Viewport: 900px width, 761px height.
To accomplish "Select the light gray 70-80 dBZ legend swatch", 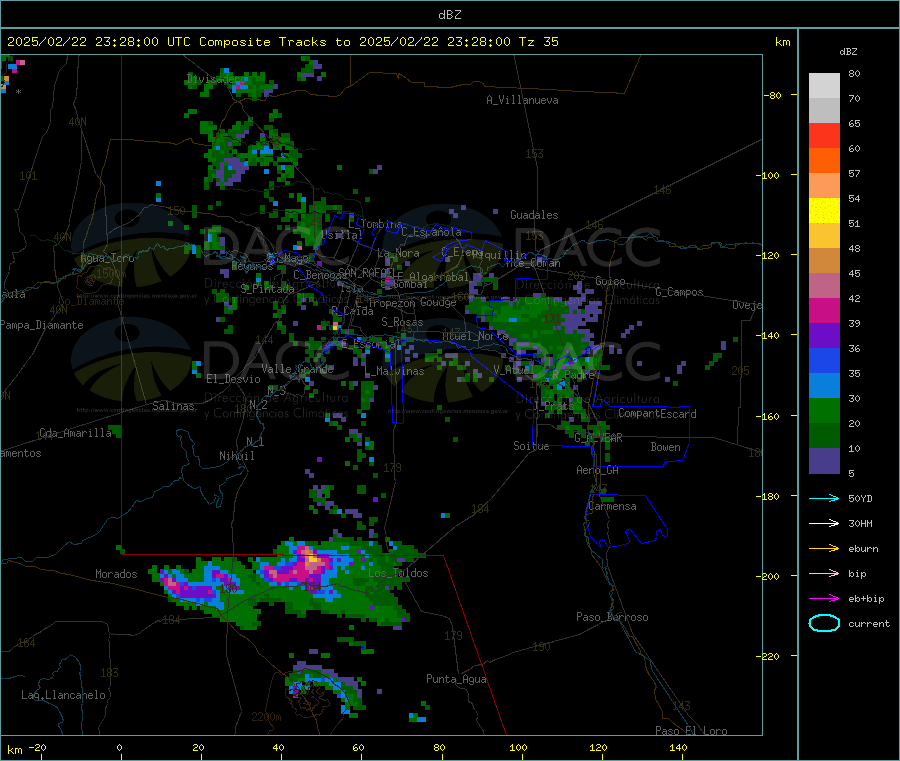I will click(x=824, y=86).
